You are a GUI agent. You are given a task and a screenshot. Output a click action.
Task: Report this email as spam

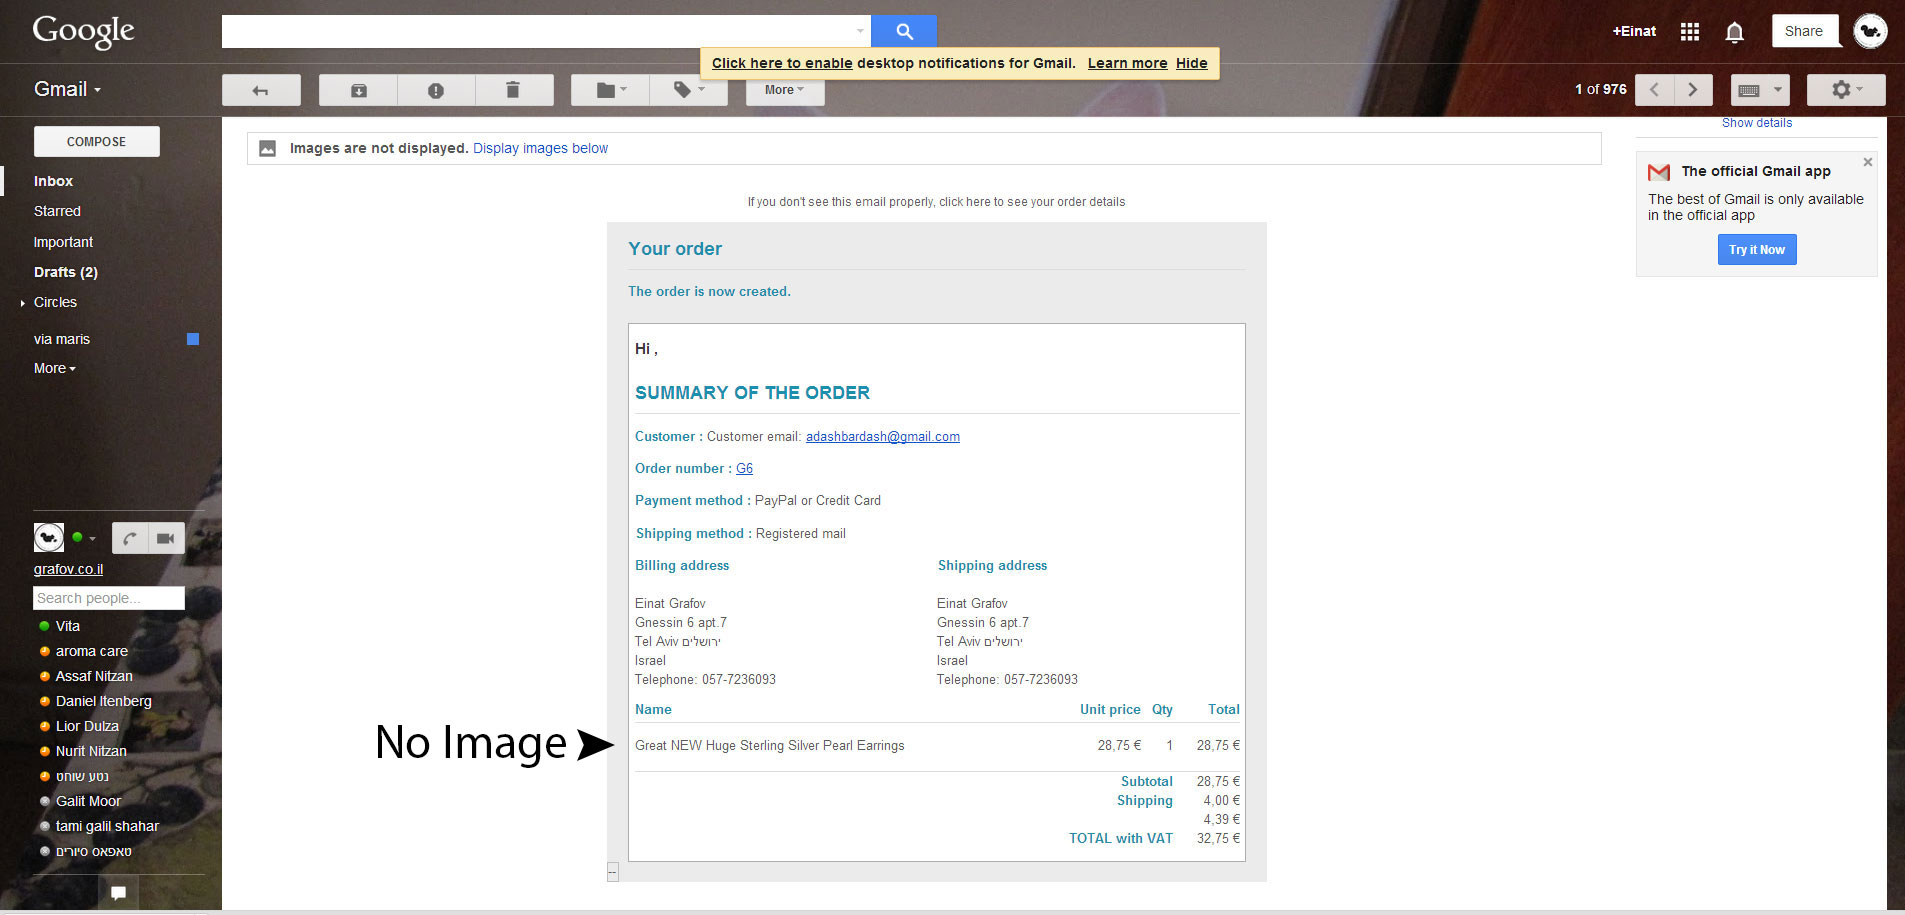click(x=436, y=90)
